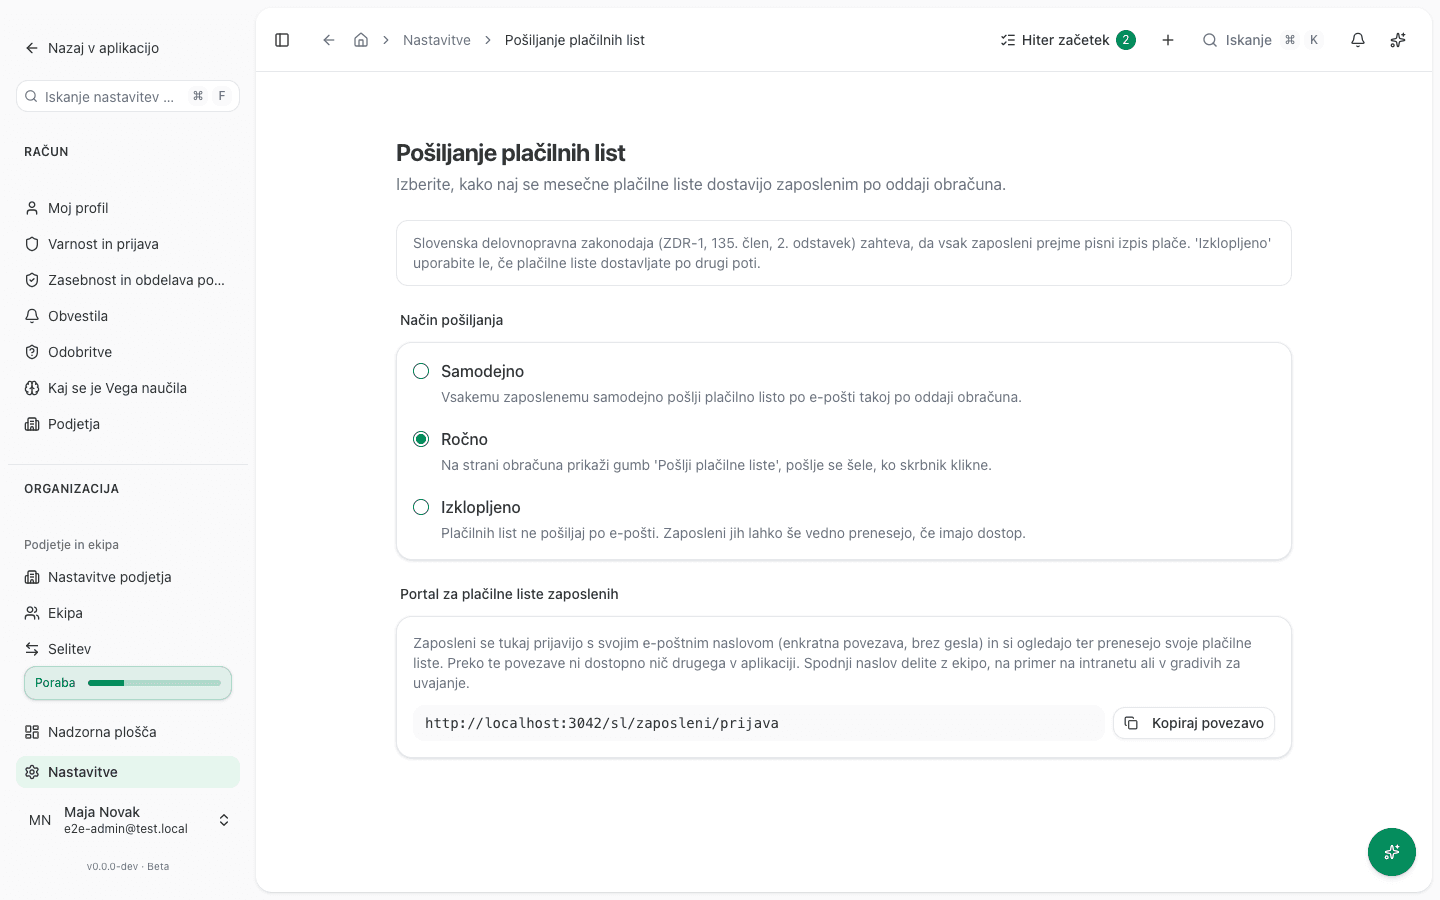Open Odobritve settings
Viewport: 1440px width, 900px height.
tap(128, 352)
